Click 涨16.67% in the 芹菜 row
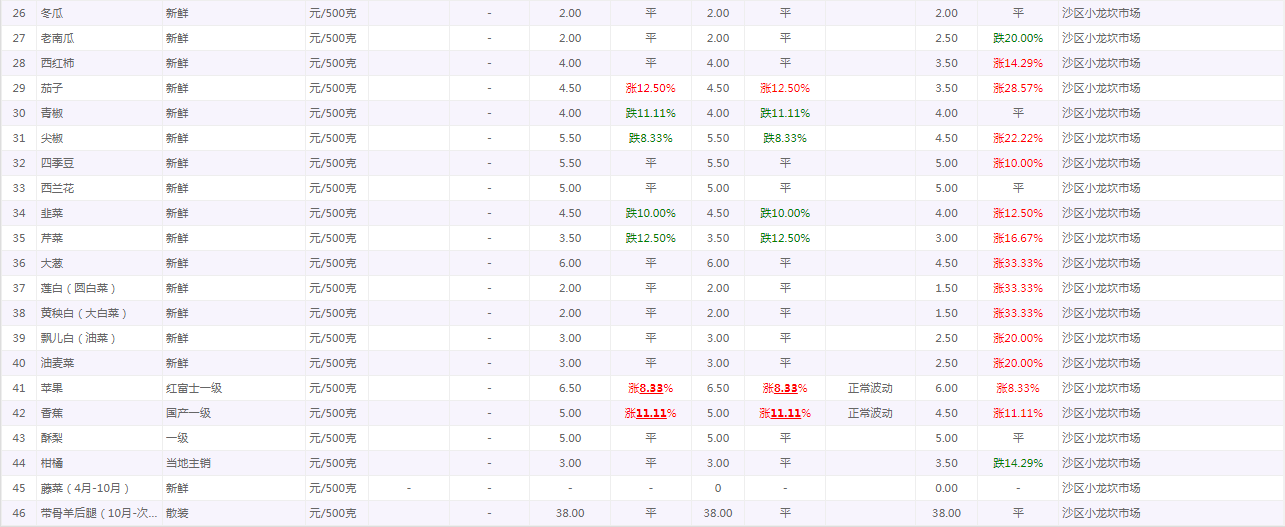The image size is (1285, 527). [1017, 238]
